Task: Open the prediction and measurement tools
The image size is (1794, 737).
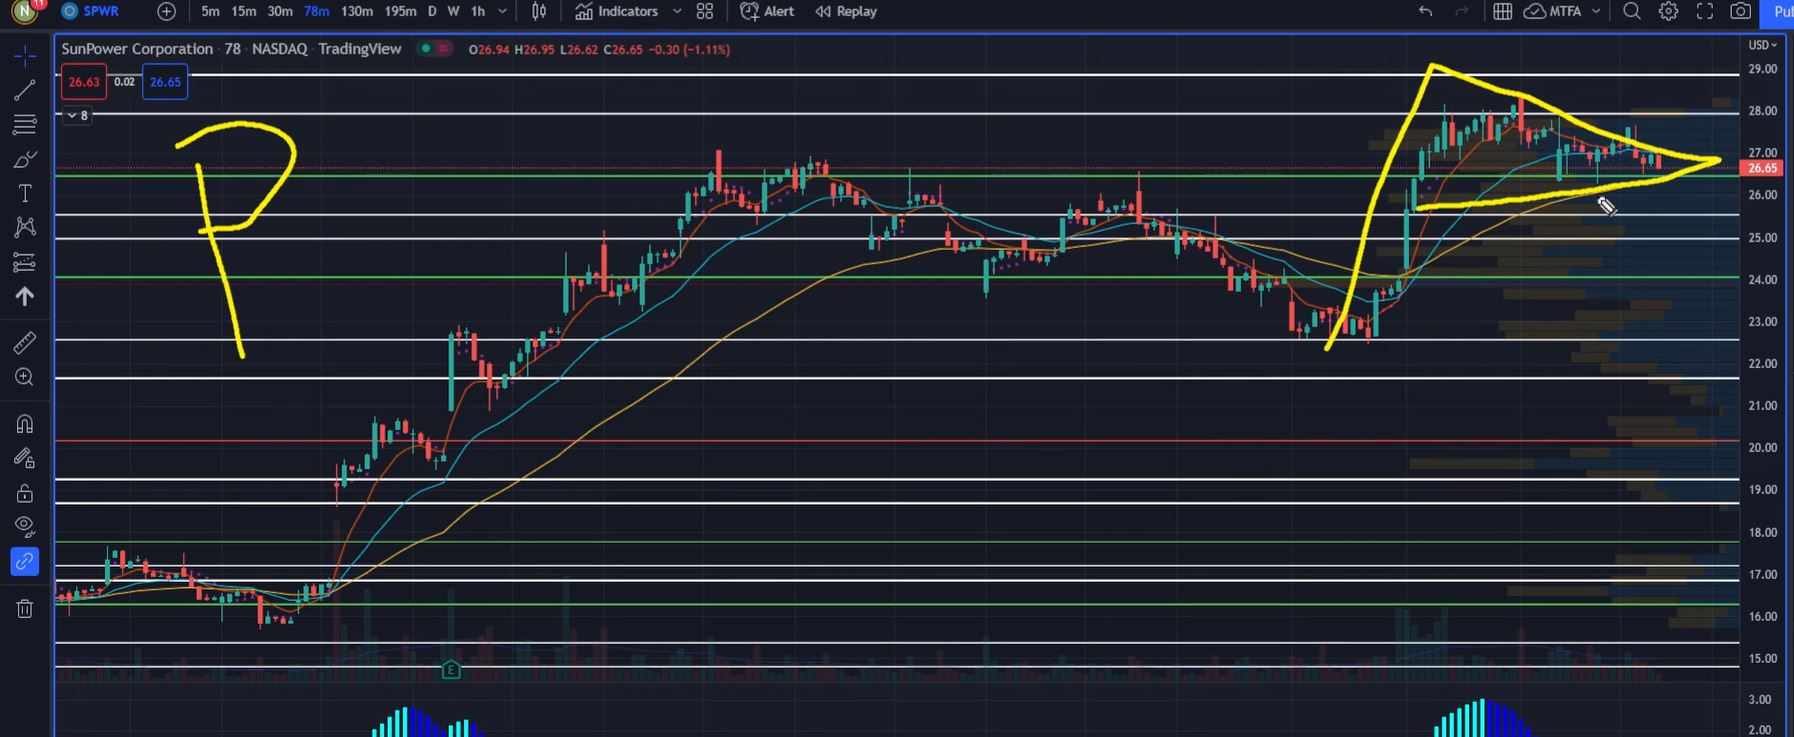Action: click(x=25, y=262)
